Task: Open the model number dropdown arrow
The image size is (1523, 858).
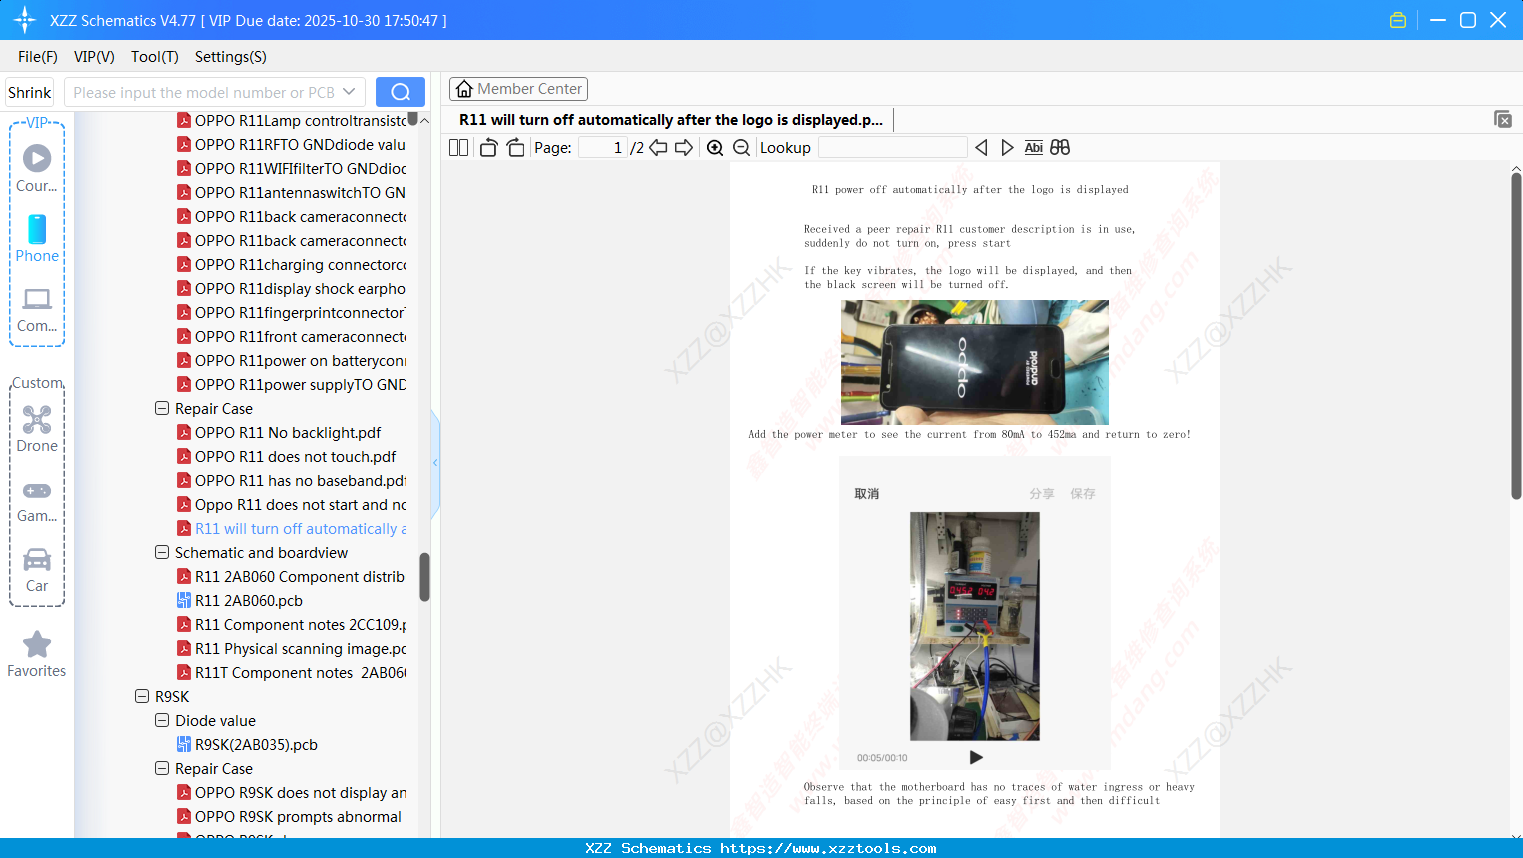Action: [x=349, y=92]
